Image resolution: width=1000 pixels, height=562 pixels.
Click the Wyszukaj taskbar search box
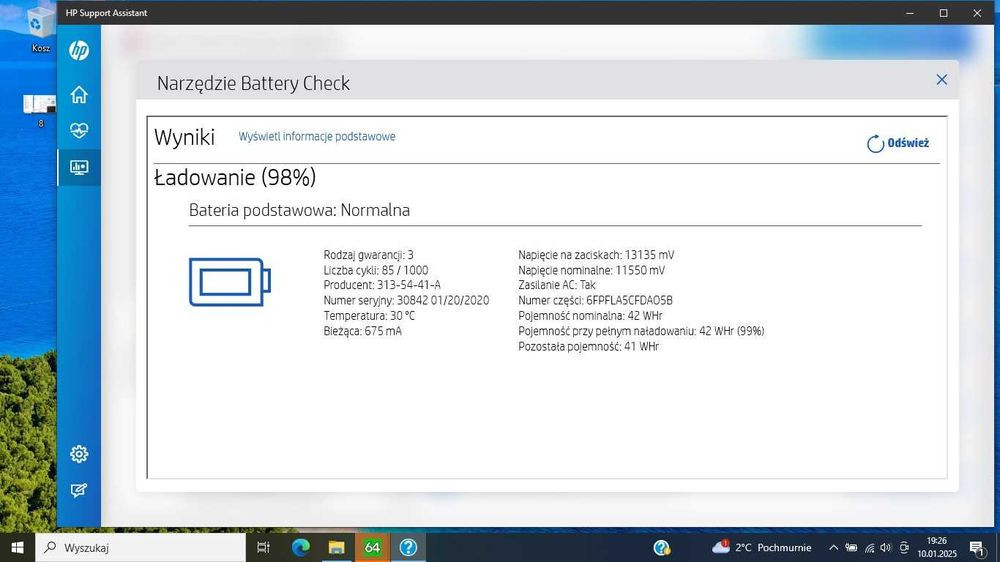click(x=140, y=547)
